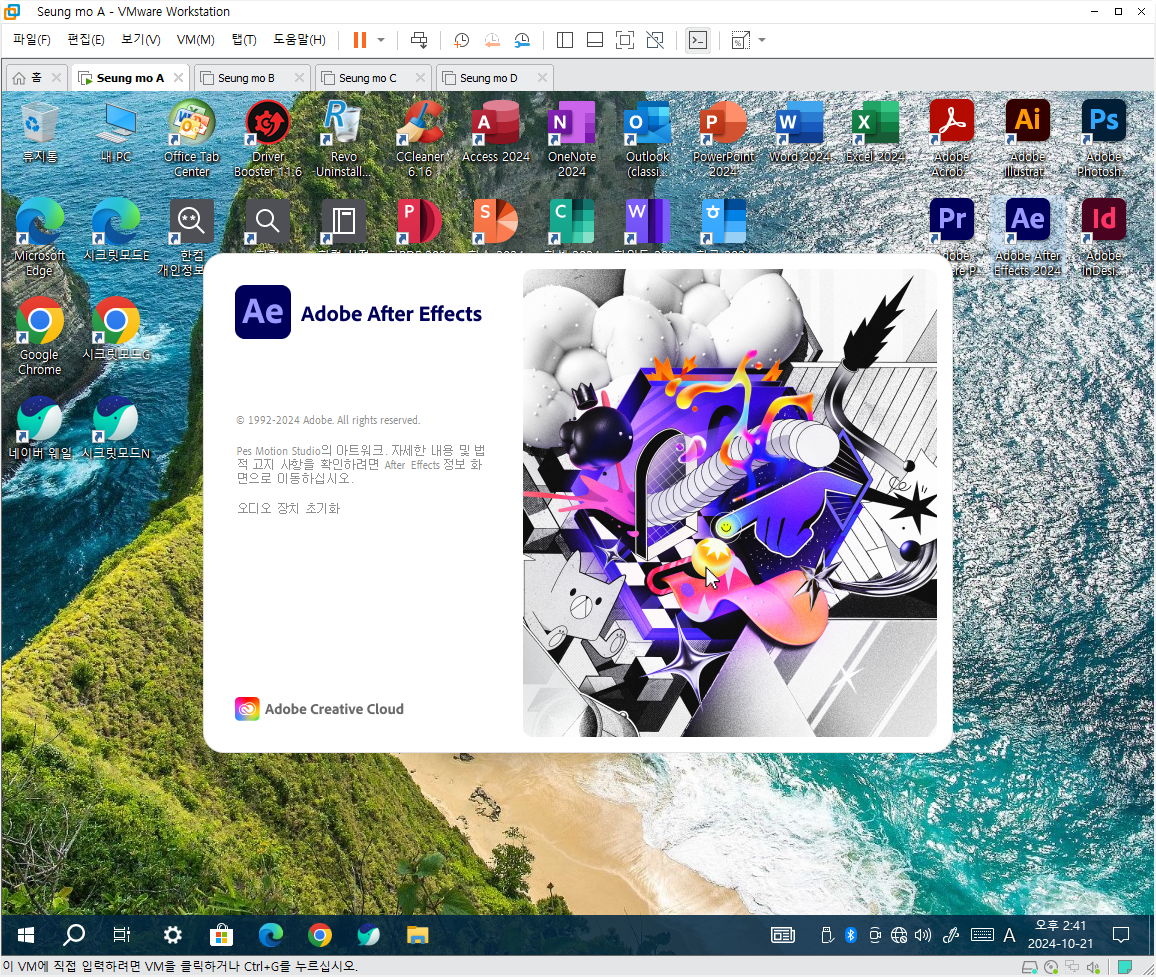Click the VMware pause button
The height and width of the screenshot is (977, 1156).
point(360,40)
